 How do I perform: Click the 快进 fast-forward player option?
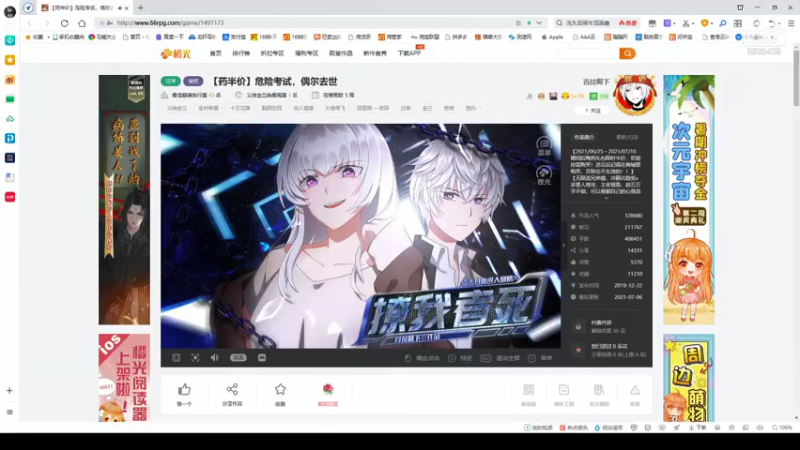pyautogui.click(x=461, y=358)
